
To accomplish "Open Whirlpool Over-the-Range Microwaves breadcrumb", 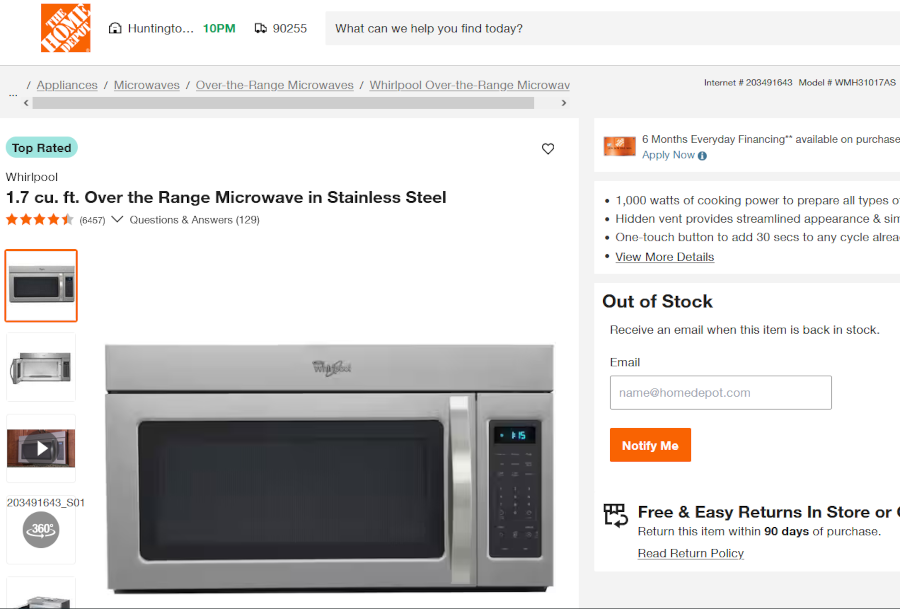I will pos(470,85).
